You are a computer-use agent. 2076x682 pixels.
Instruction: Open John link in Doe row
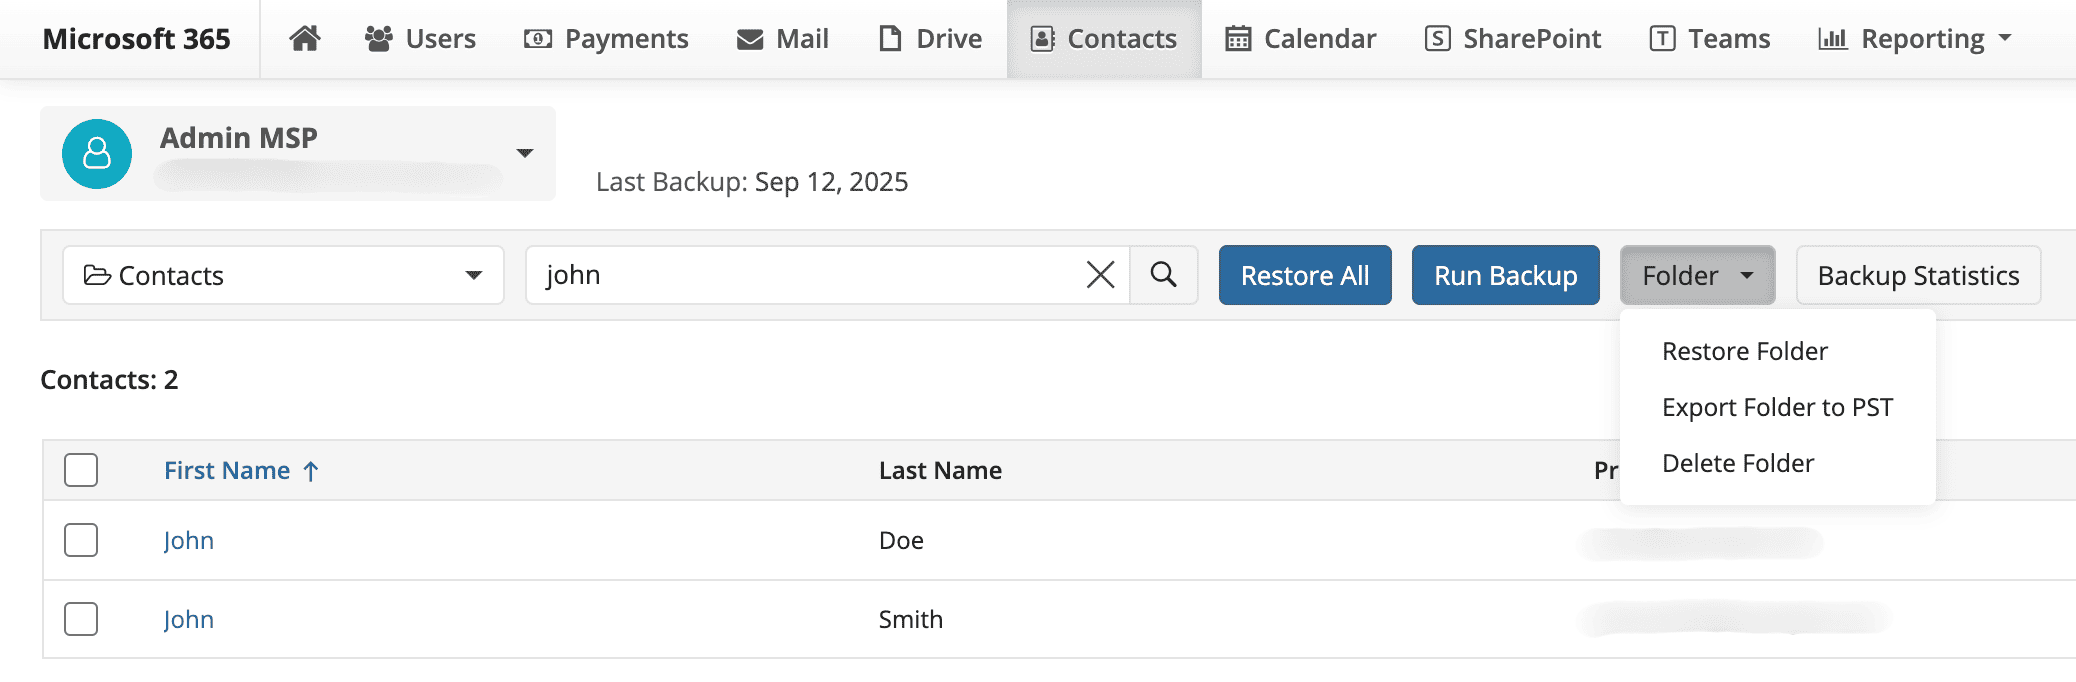pos(189,540)
